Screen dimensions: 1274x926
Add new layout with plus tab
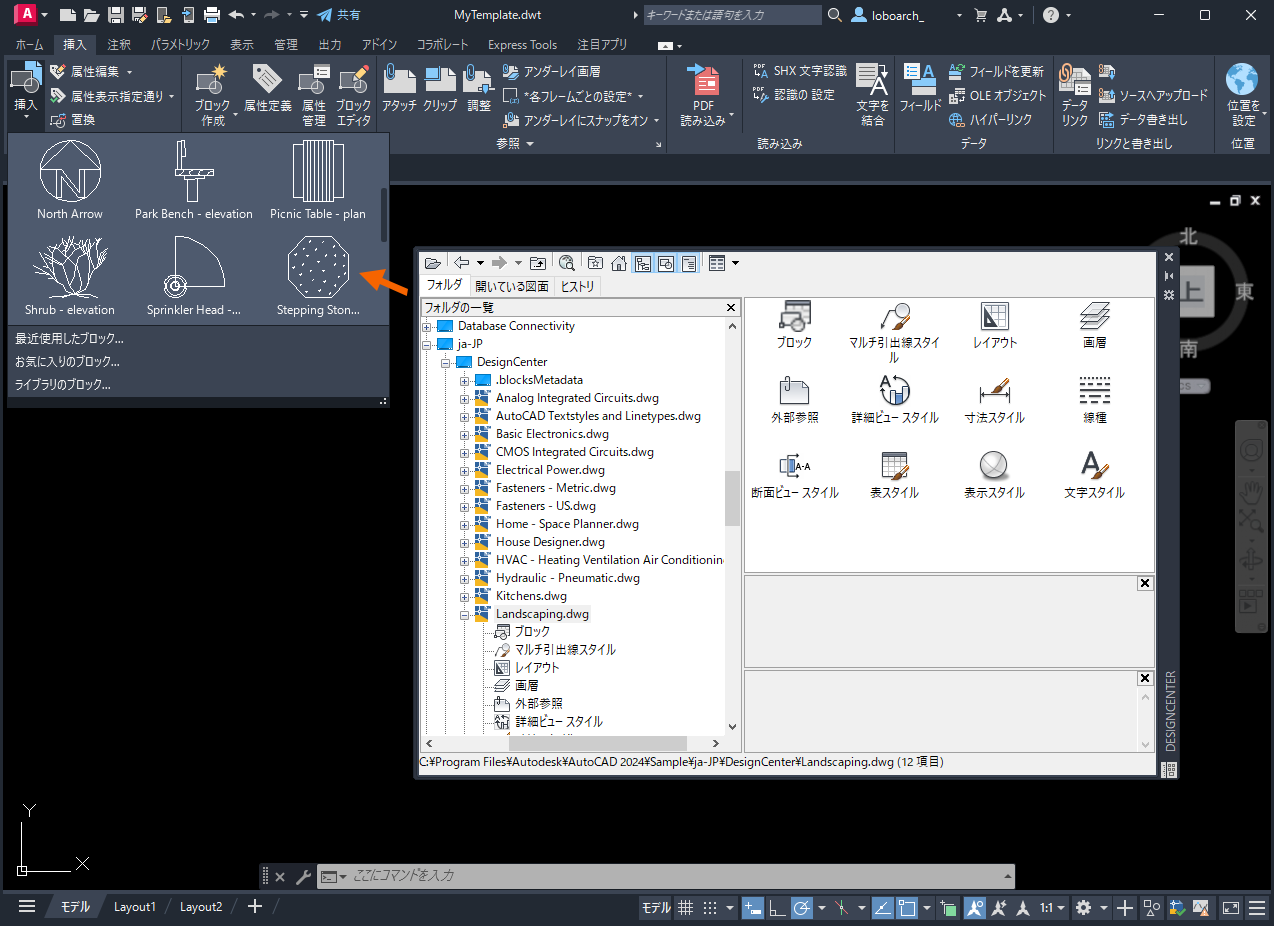tap(255, 906)
